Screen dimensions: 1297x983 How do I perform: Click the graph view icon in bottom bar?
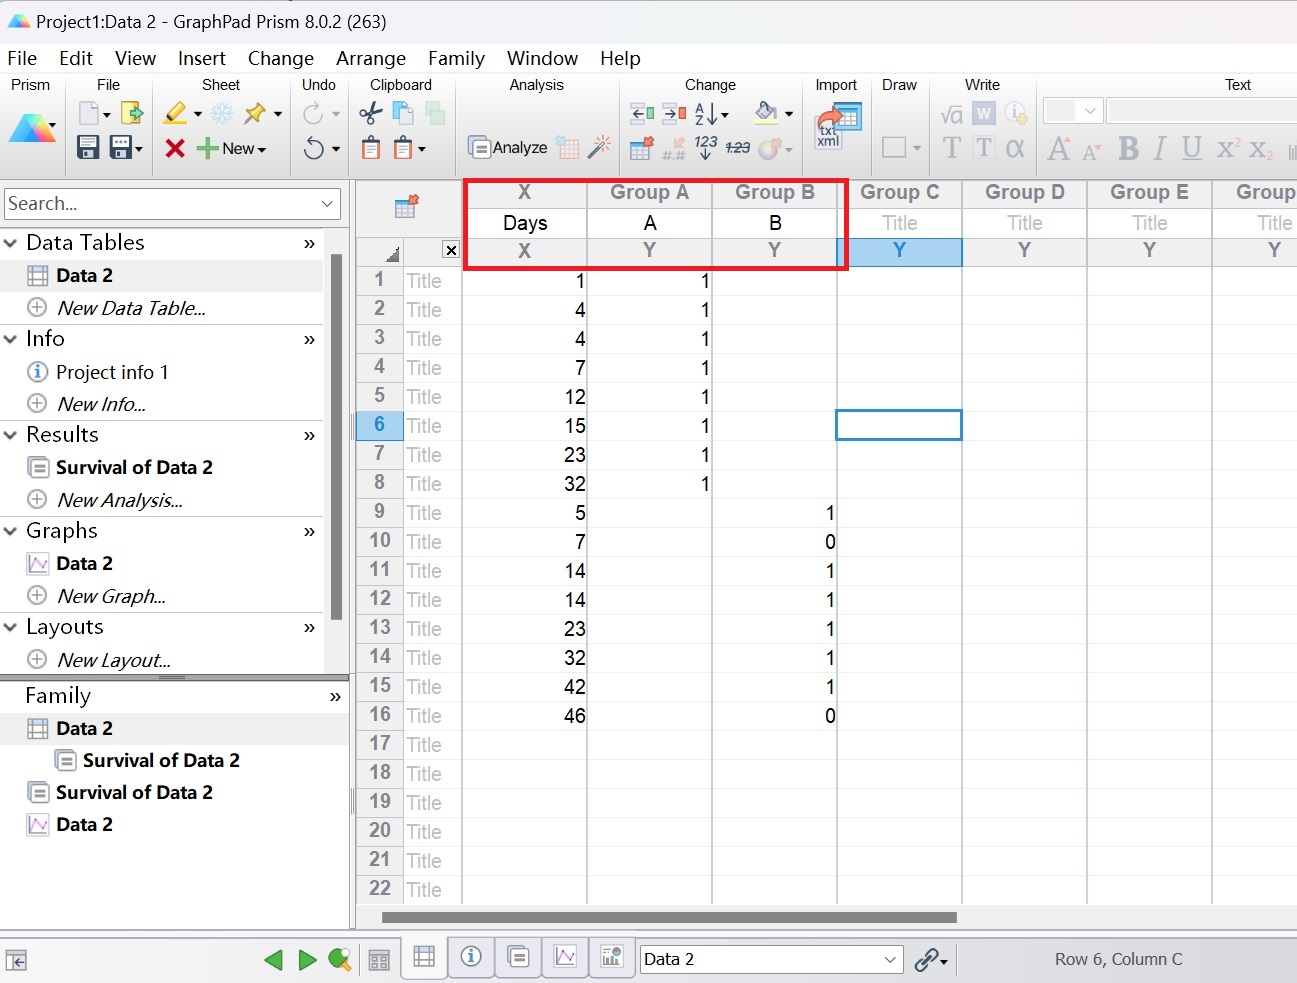(565, 957)
